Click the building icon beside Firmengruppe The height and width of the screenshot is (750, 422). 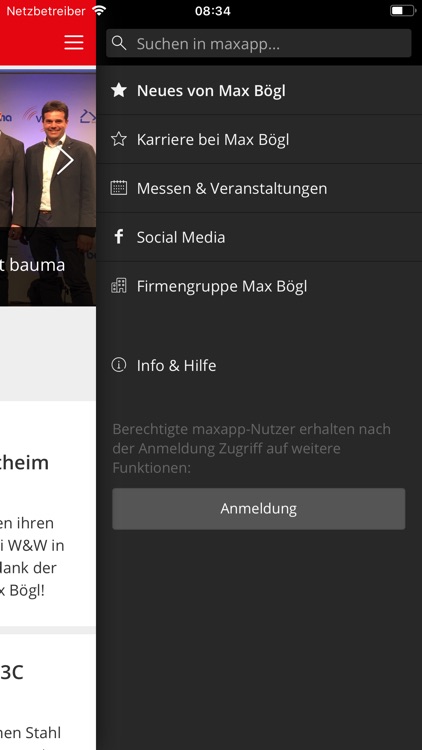point(119,286)
